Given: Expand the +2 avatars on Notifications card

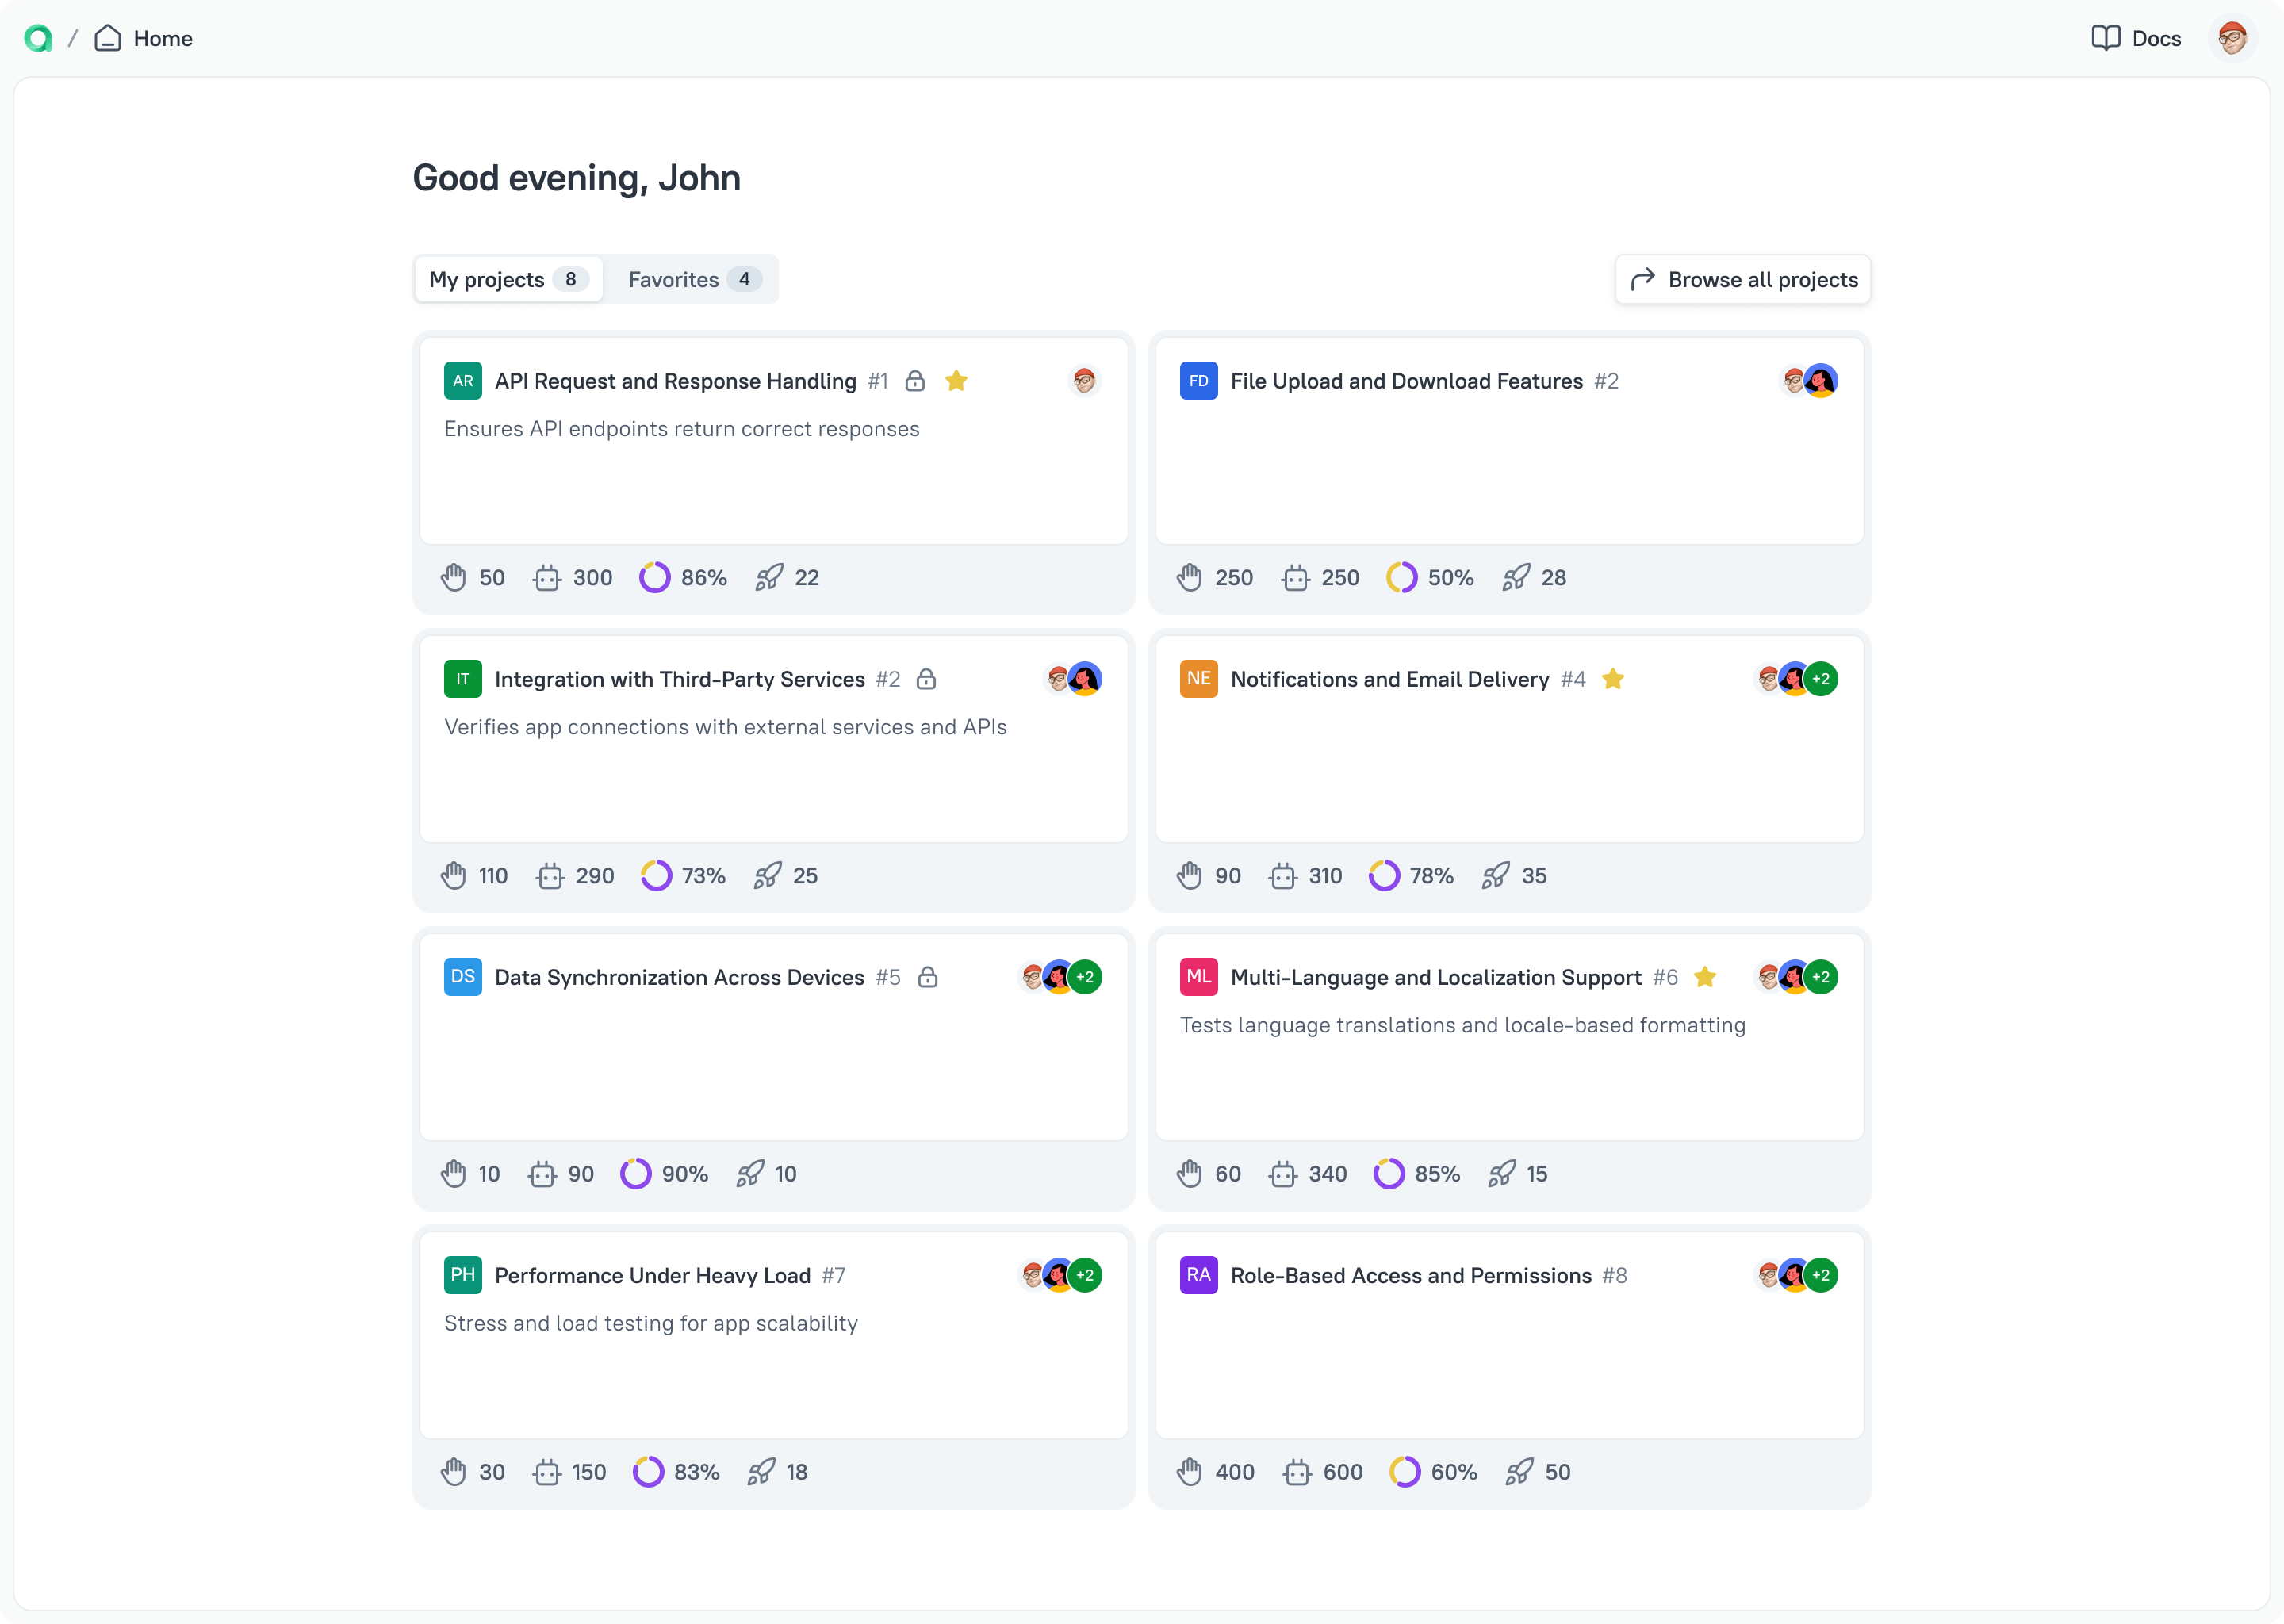Looking at the screenshot, I should pos(1822,678).
